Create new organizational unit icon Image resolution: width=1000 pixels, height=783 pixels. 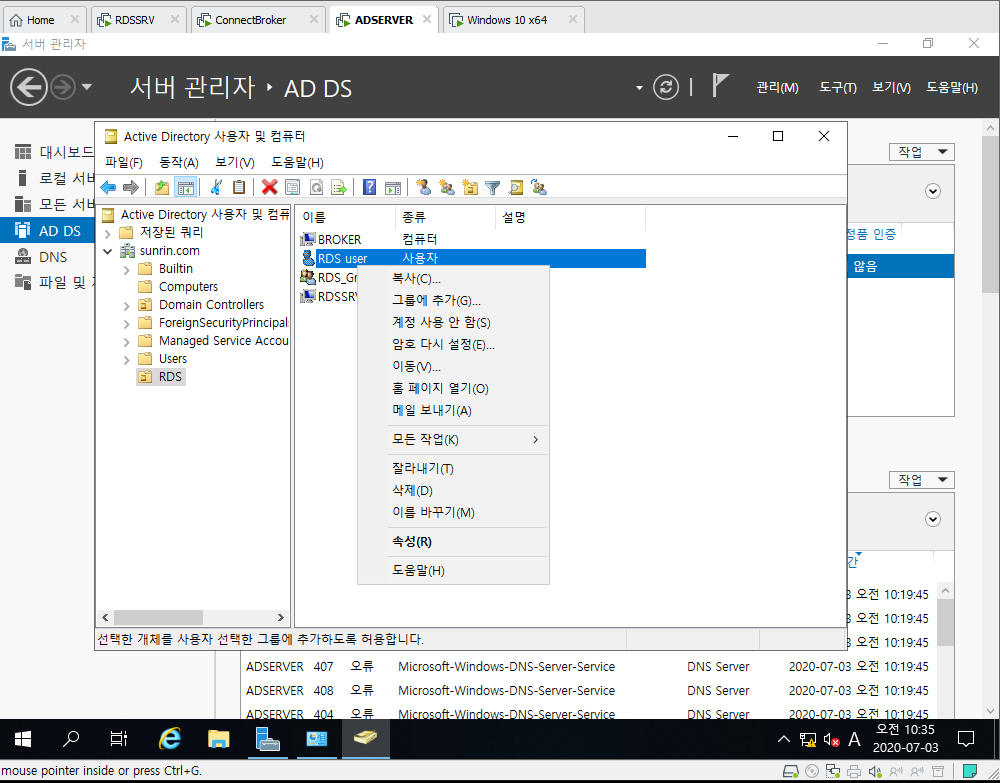pos(470,187)
